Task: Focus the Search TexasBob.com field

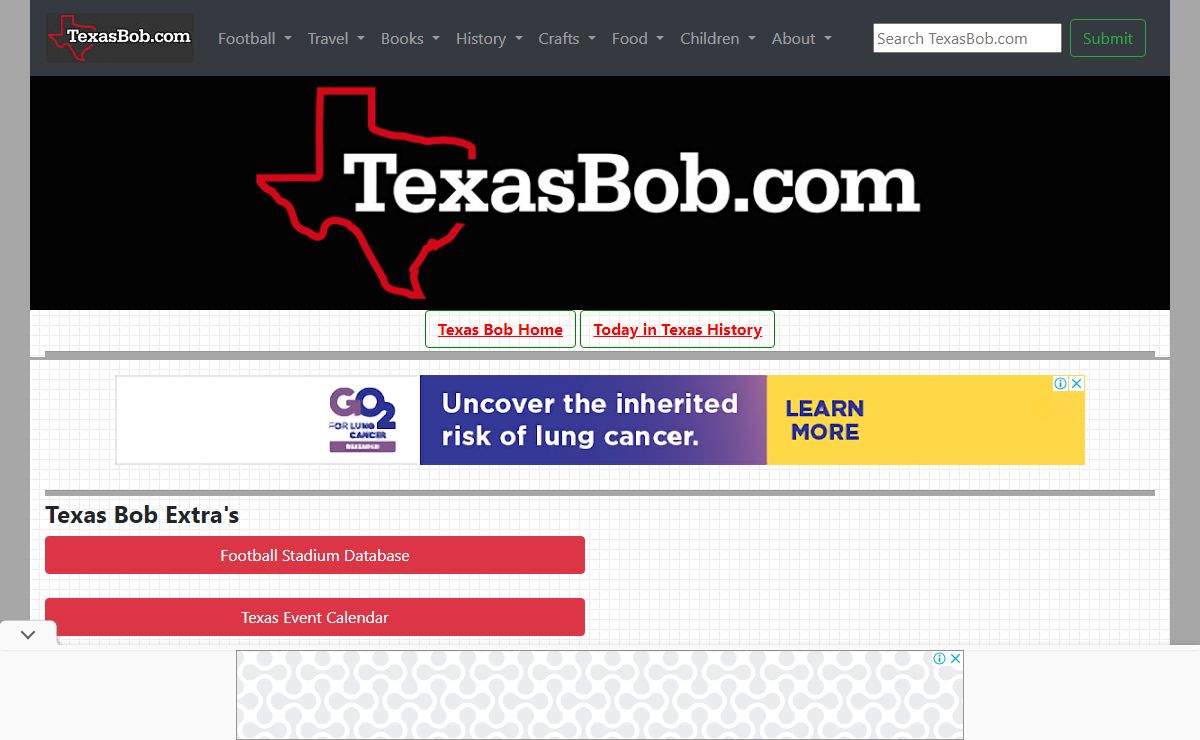Action: pos(967,38)
